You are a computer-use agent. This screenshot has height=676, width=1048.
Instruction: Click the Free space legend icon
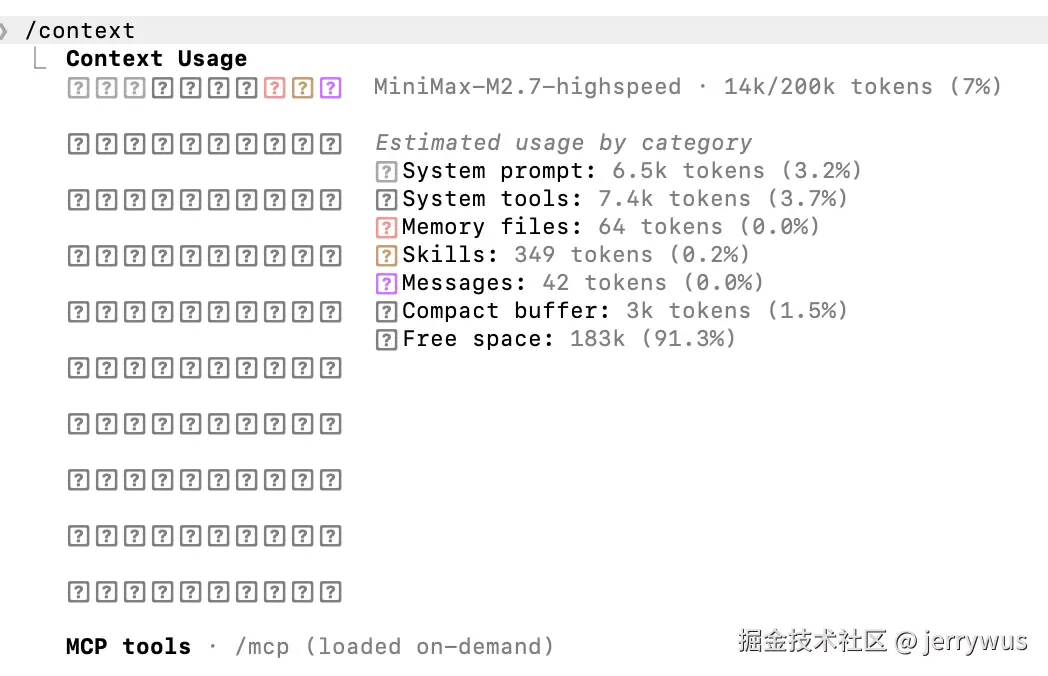click(x=386, y=340)
